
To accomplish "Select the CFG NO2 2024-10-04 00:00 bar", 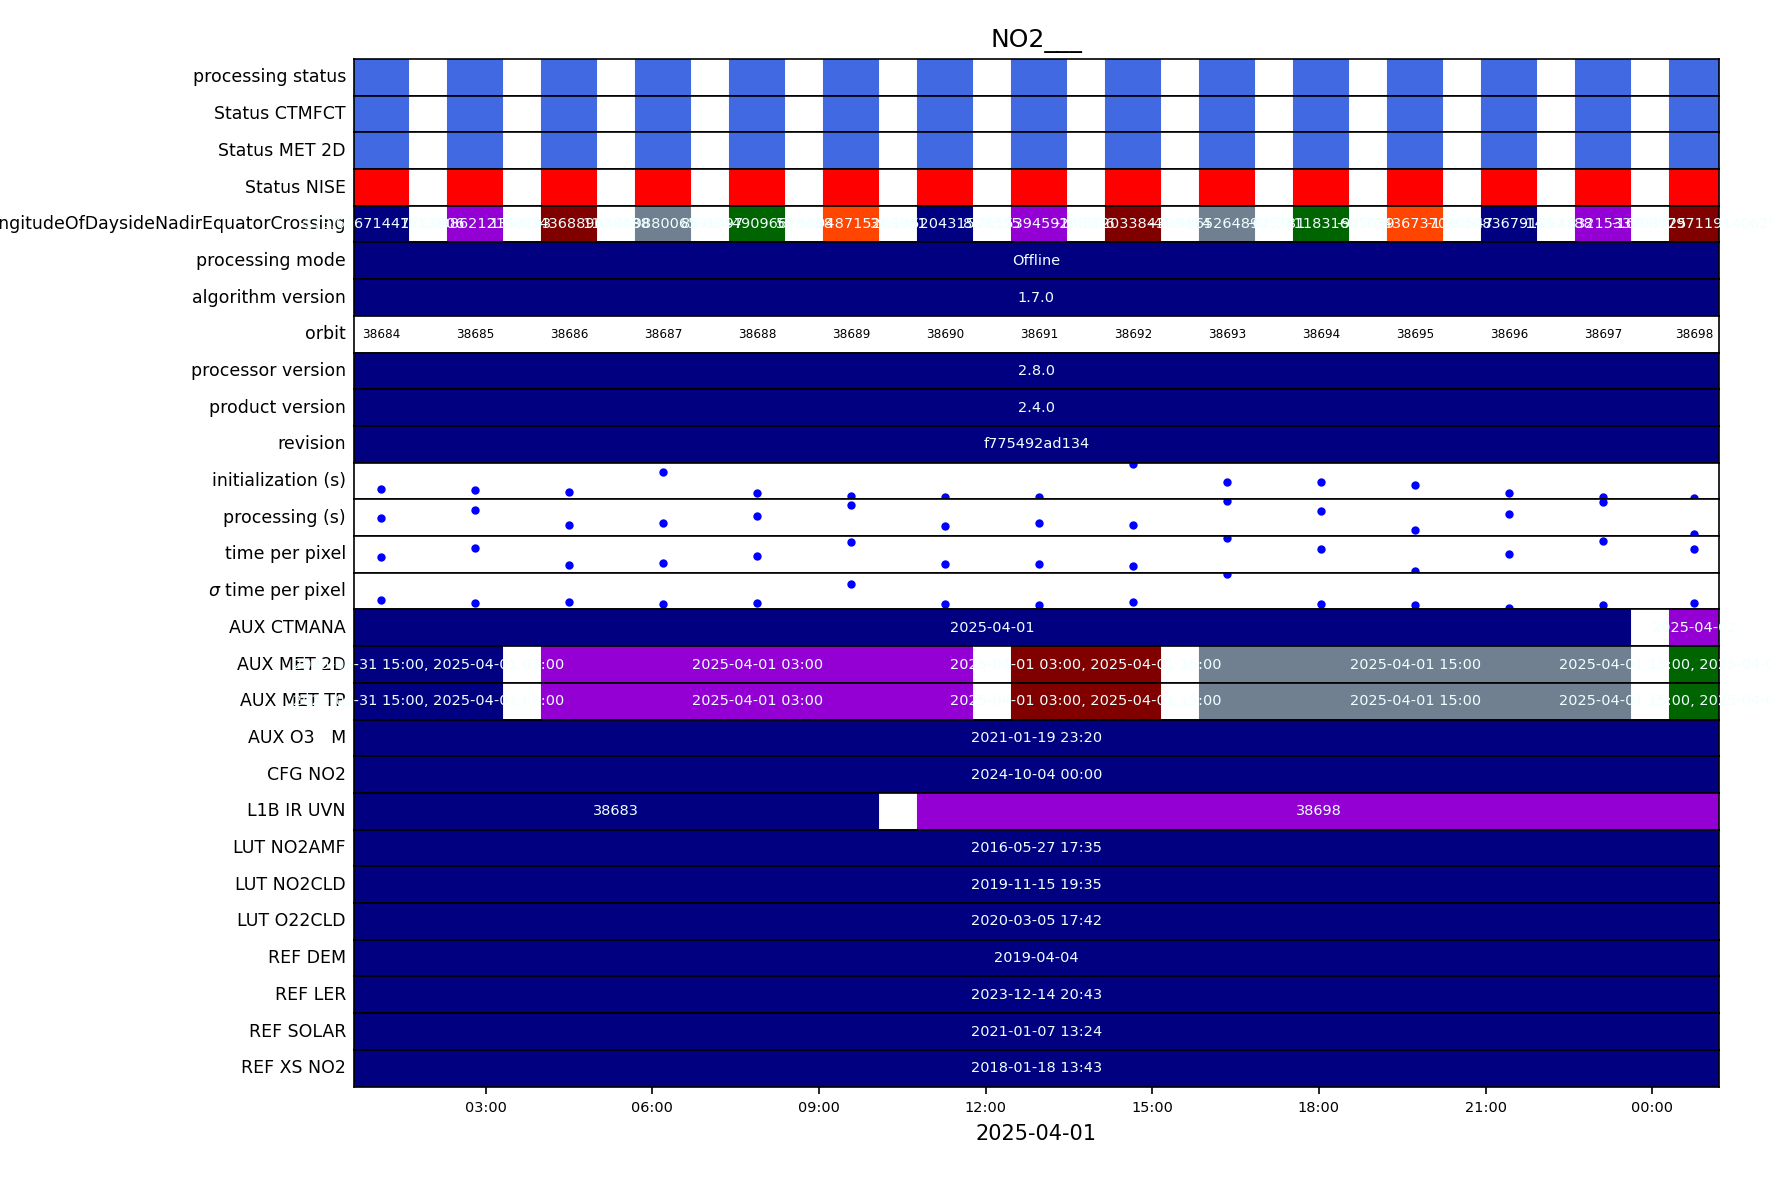I will tap(1036, 775).
